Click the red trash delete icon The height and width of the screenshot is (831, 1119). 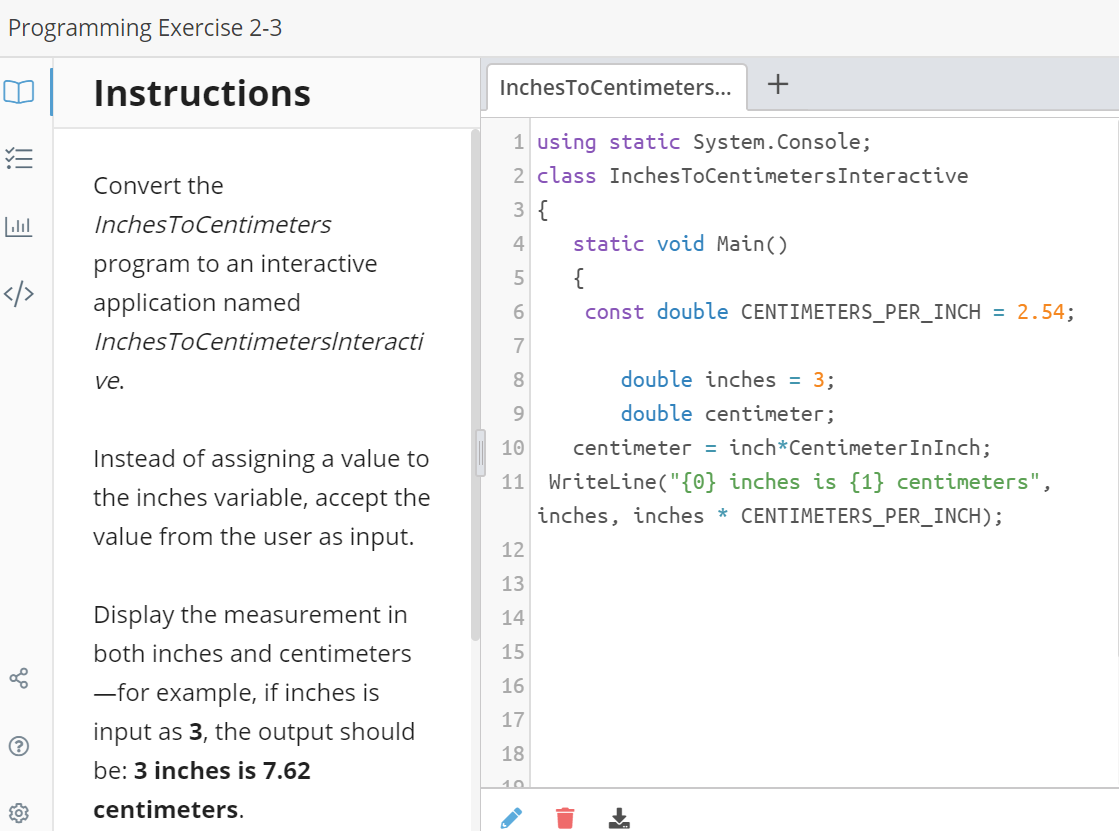click(x=565, y=817)
